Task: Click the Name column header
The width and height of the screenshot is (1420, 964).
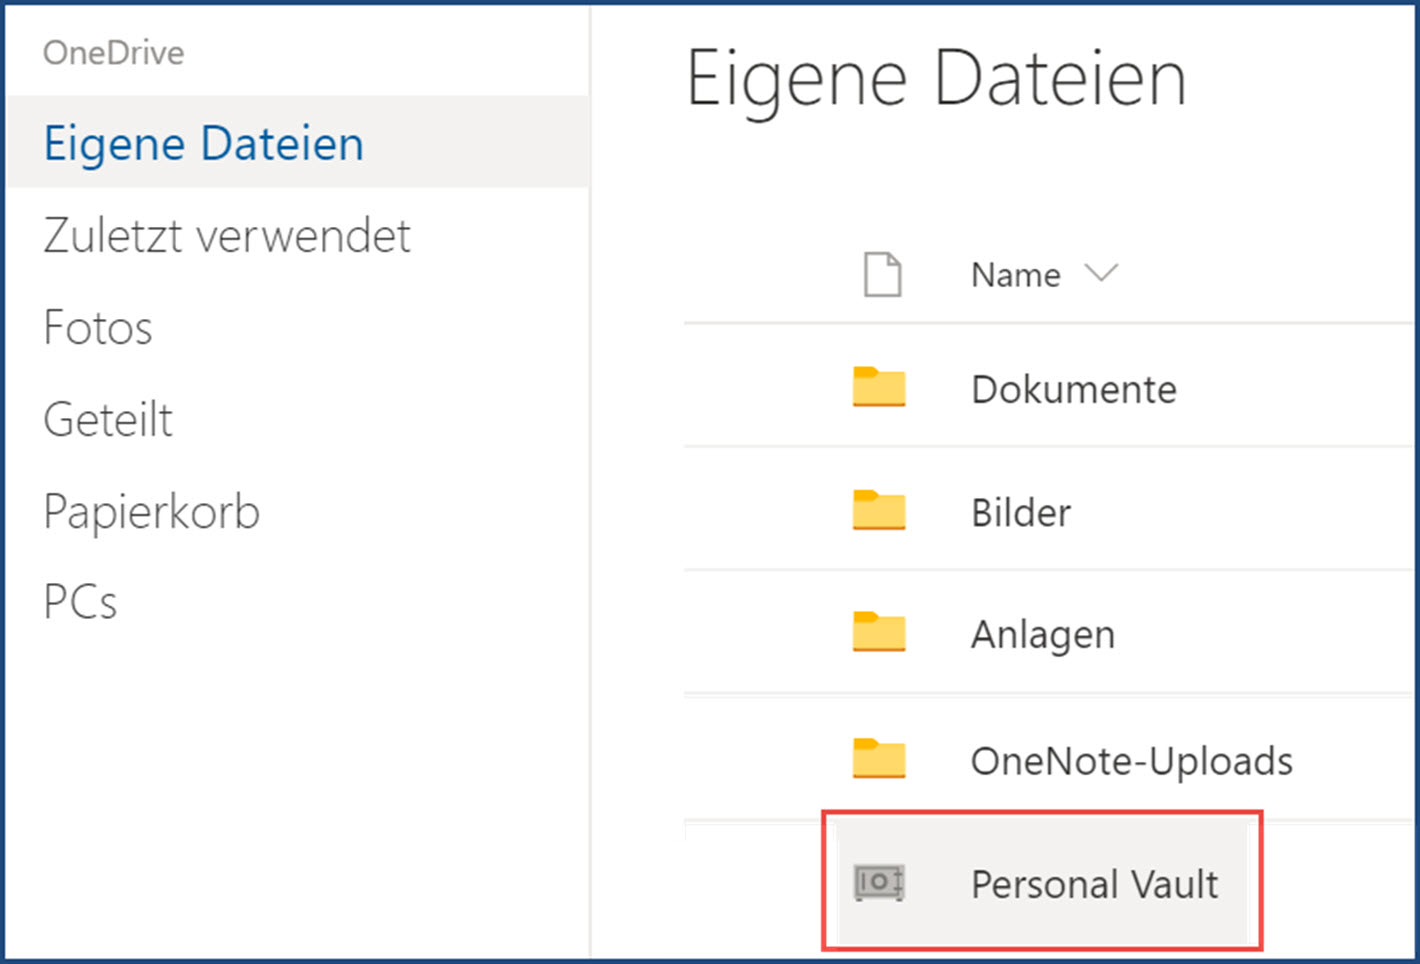Action: 1015,275
